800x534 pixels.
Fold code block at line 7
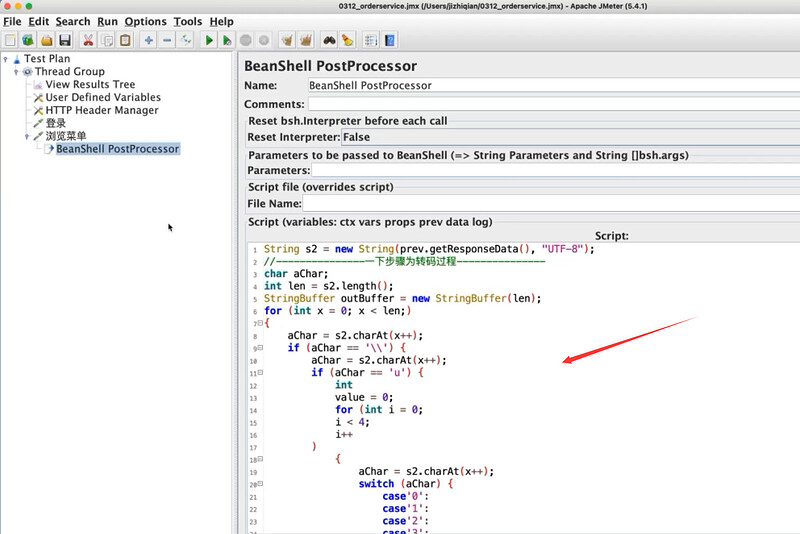[260, 323]
